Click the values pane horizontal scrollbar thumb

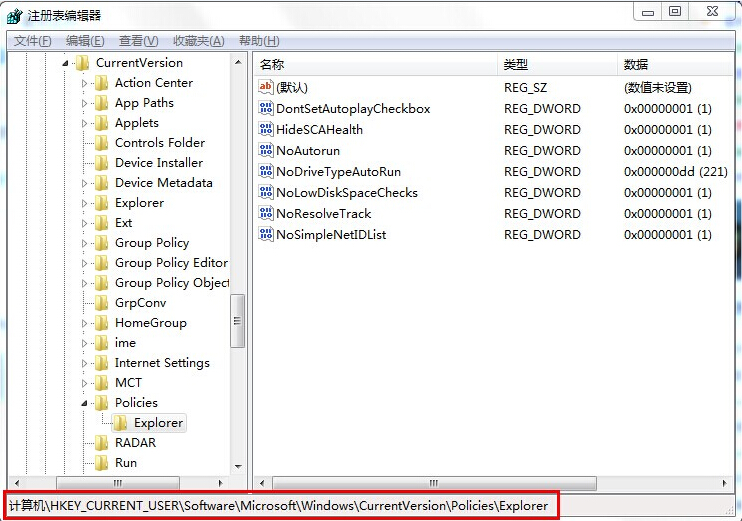pyautogui.click(x=432, y=482)
